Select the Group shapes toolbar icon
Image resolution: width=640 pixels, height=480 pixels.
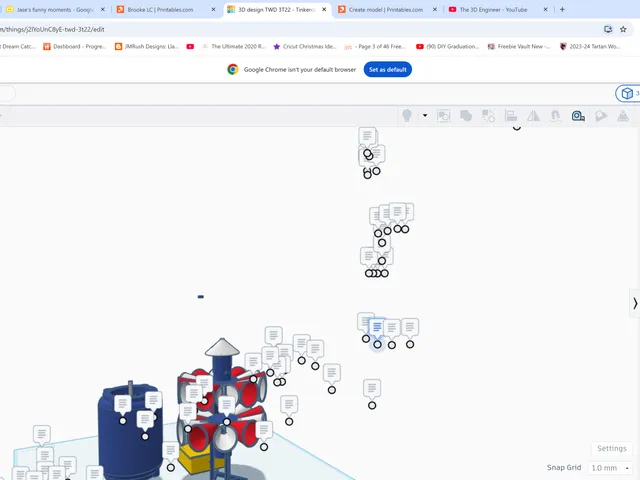(466, 116)
